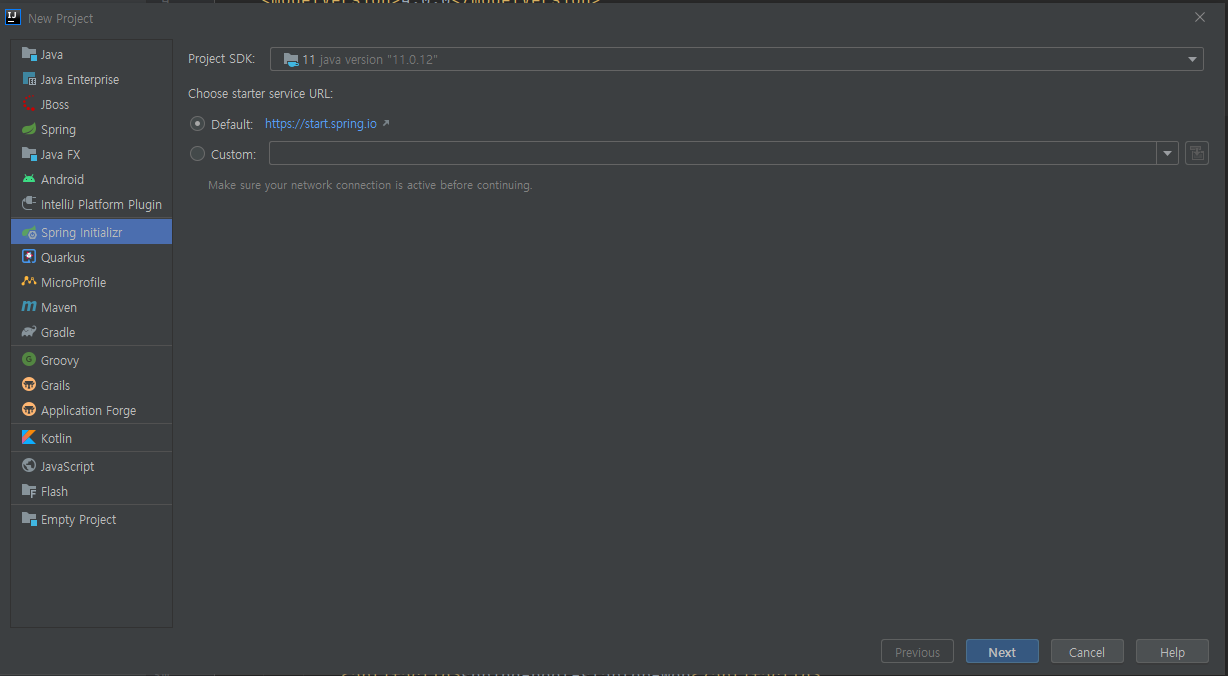This screenshot has height=676, width=1228.
Task: Close the New Project dialog
Action: pos(1200,17)
